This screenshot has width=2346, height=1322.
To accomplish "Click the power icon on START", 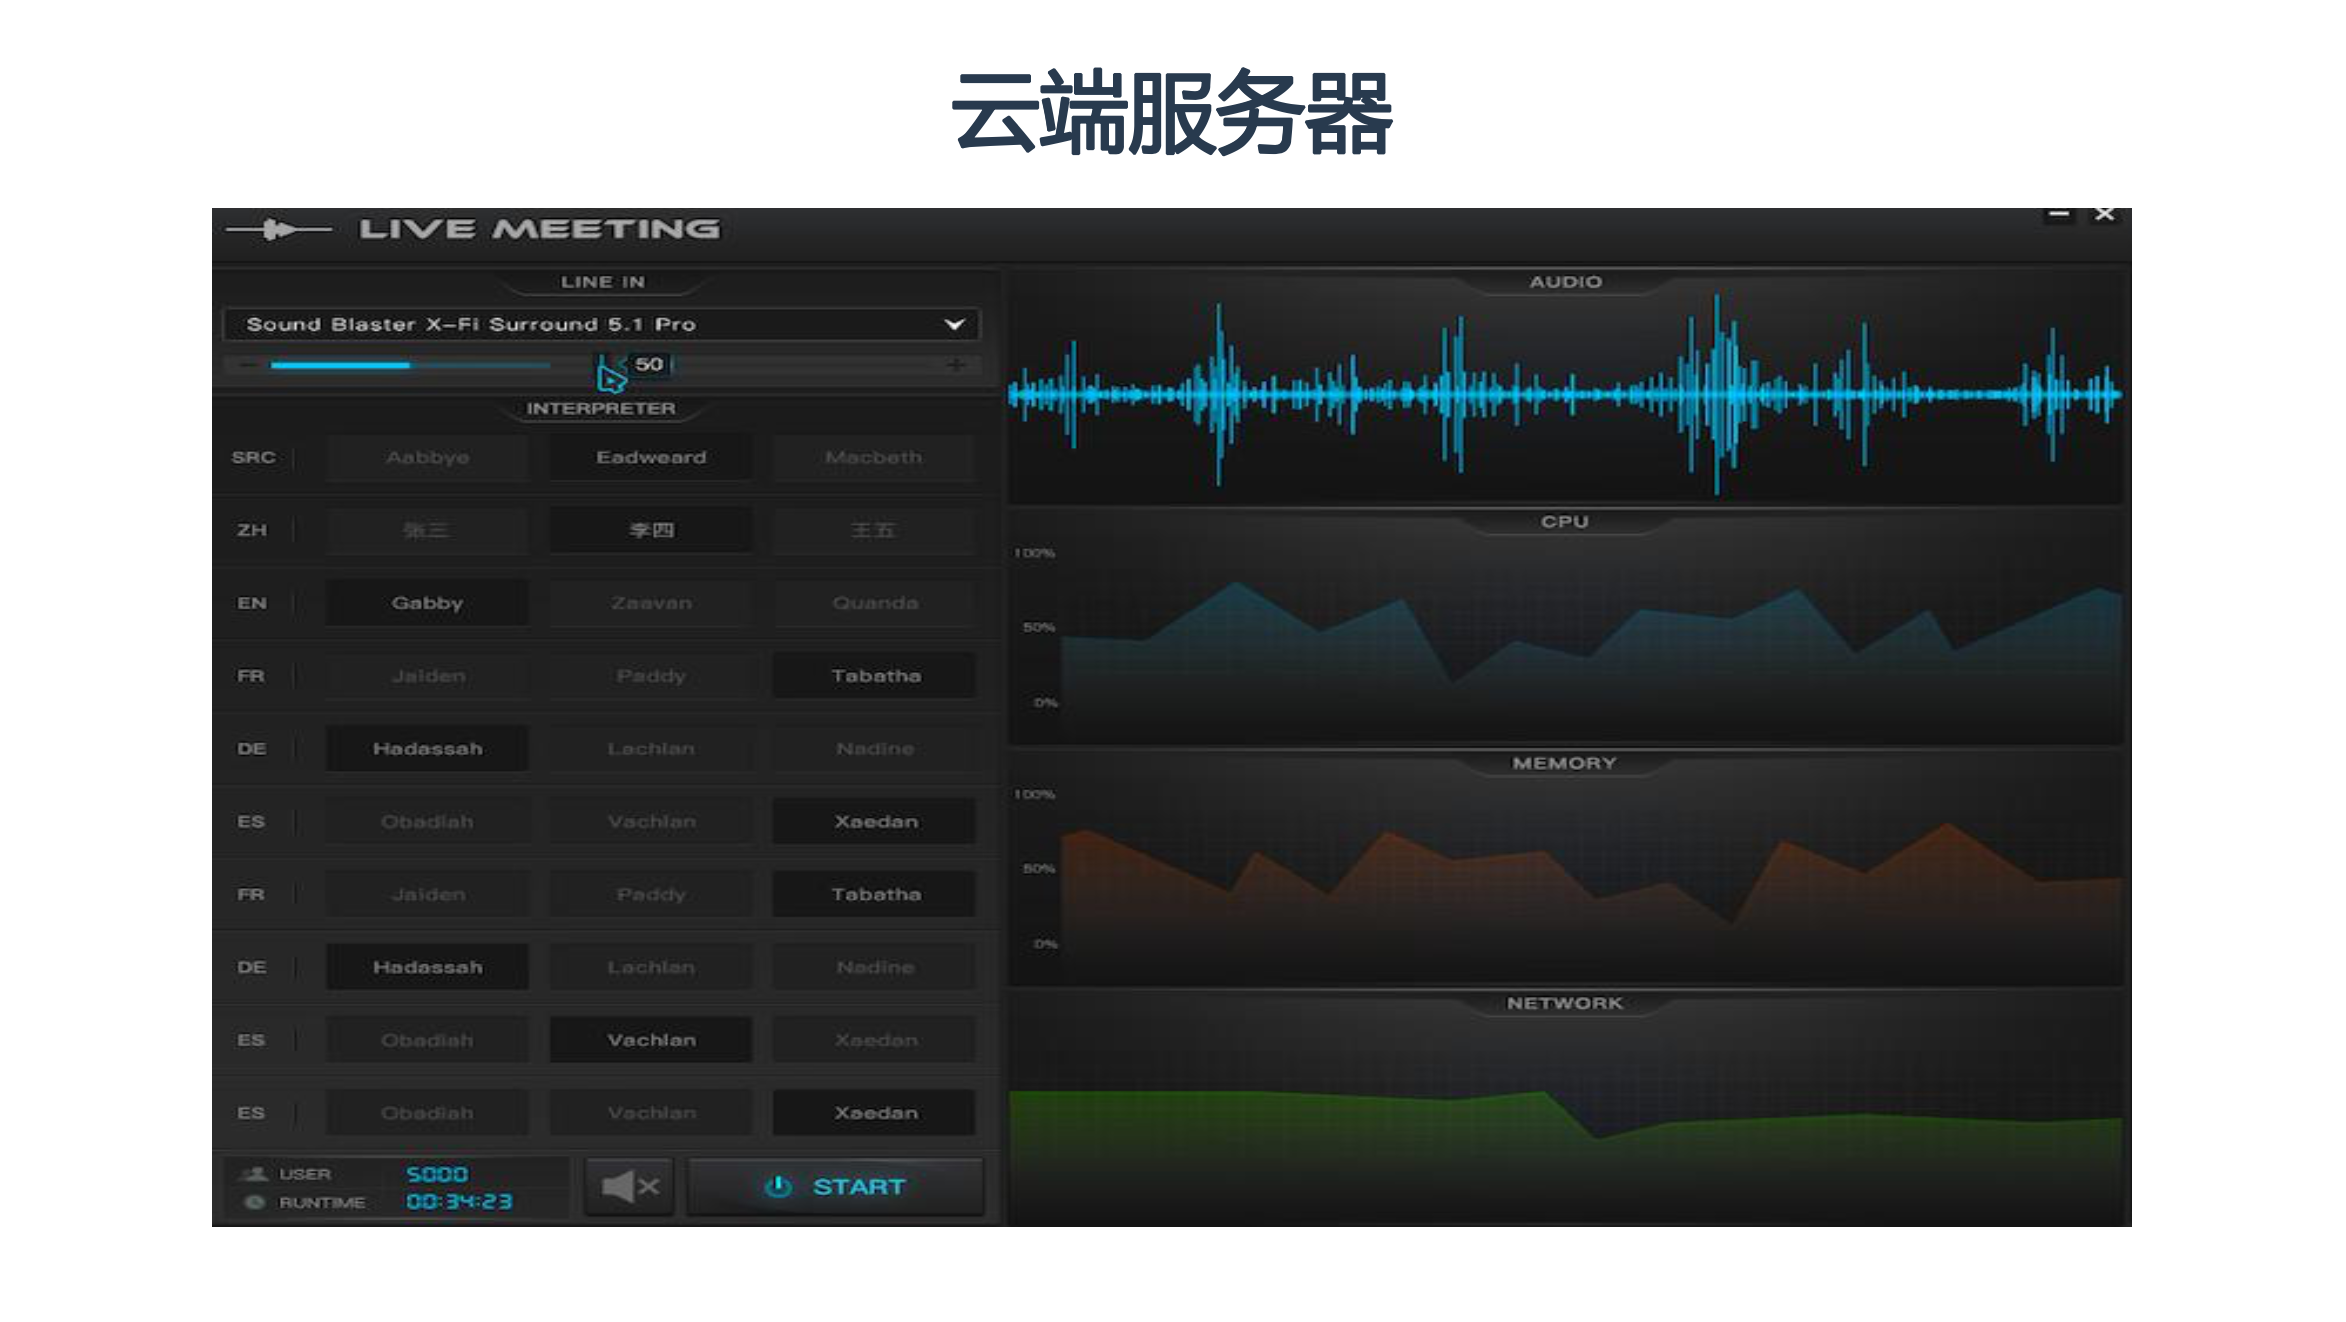I will click(x=778, y=1187).
